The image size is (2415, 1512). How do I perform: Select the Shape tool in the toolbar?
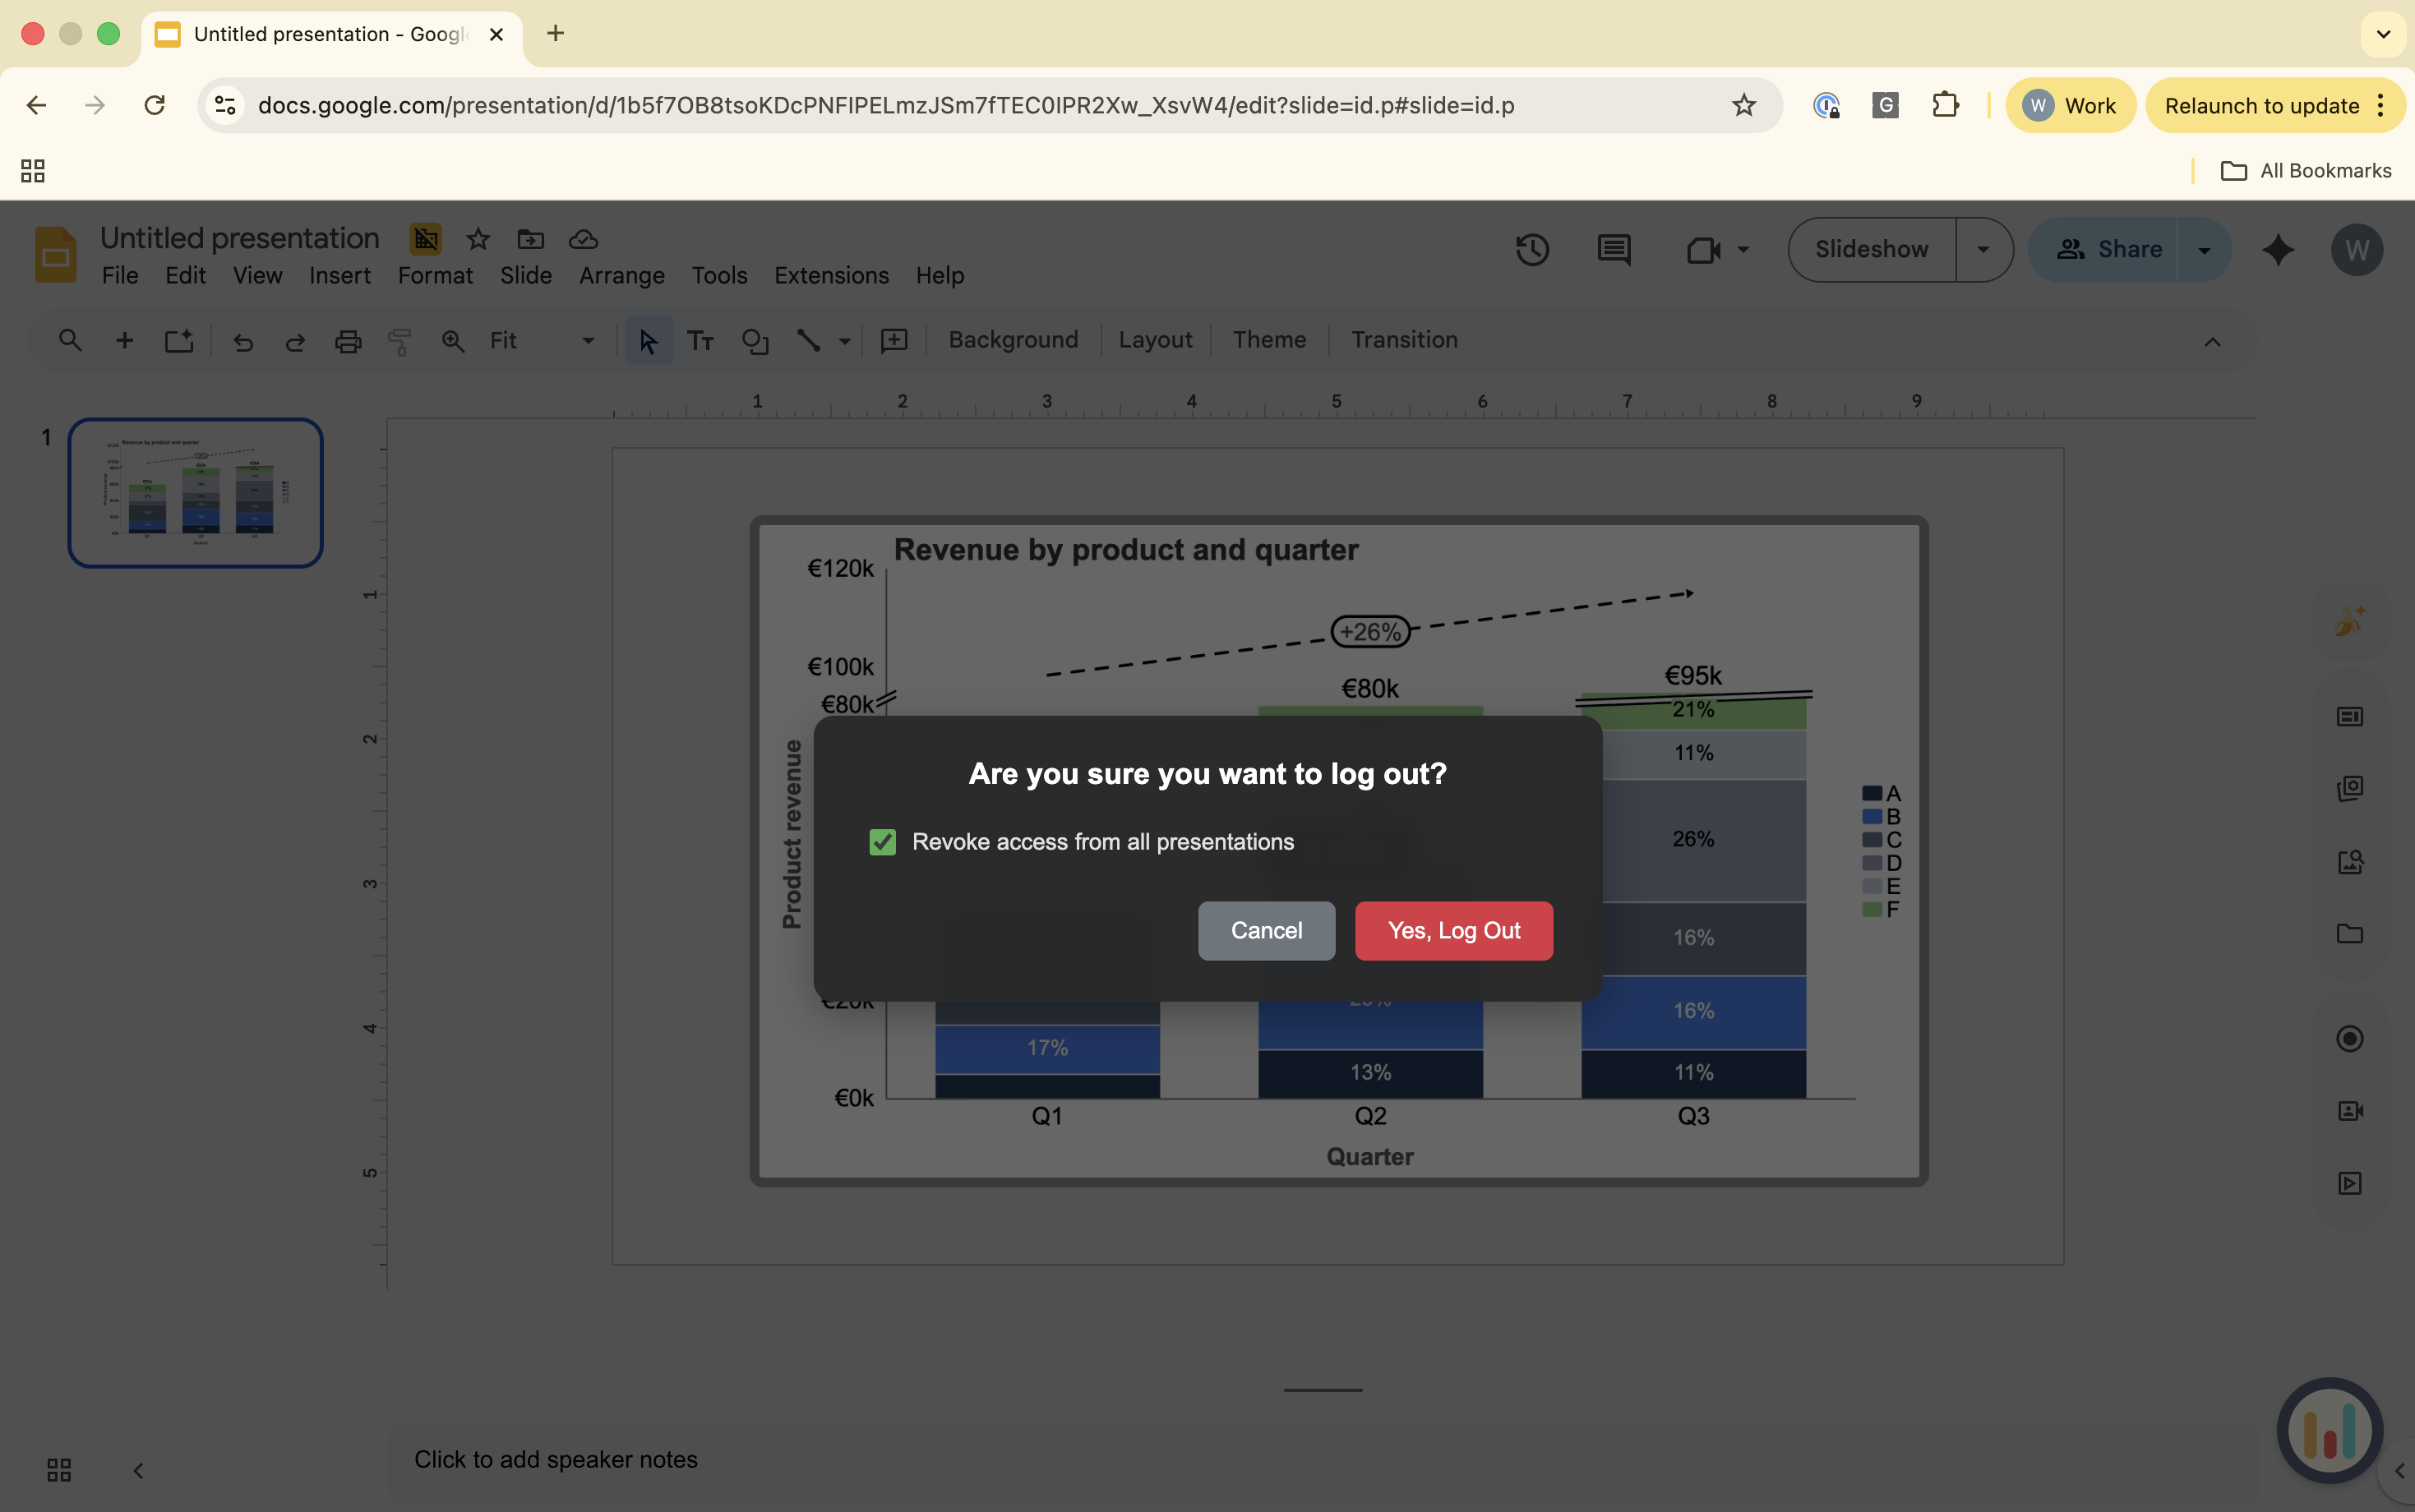tap(754, 341)
